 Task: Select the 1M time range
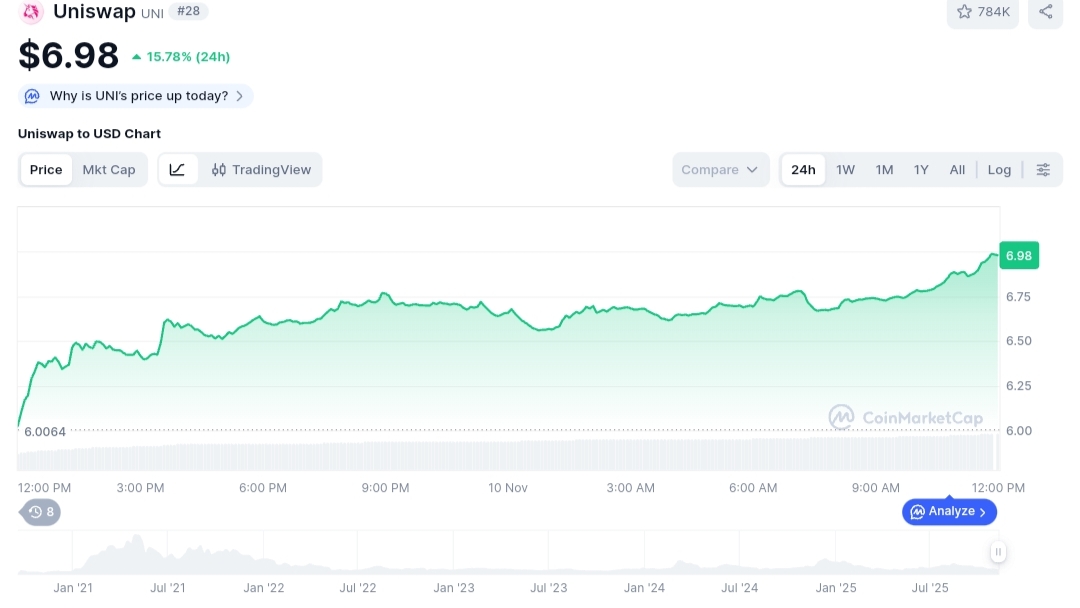[x=884, y=169]
